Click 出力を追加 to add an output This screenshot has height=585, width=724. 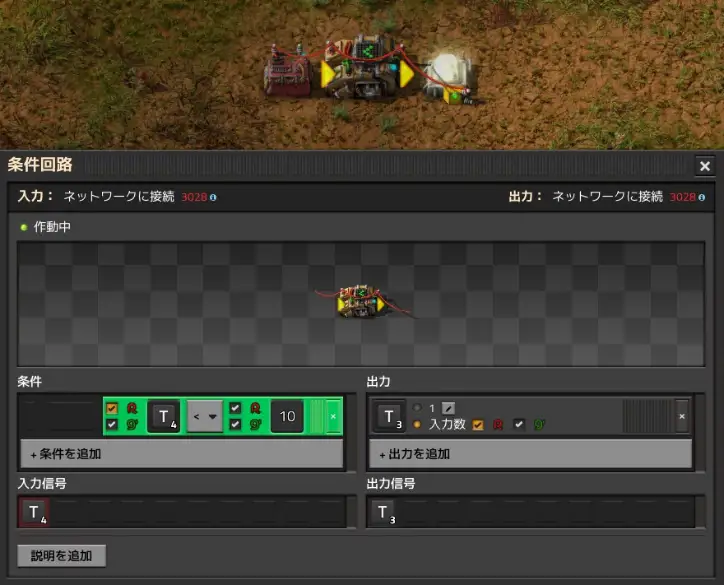[x=529, y=454]
